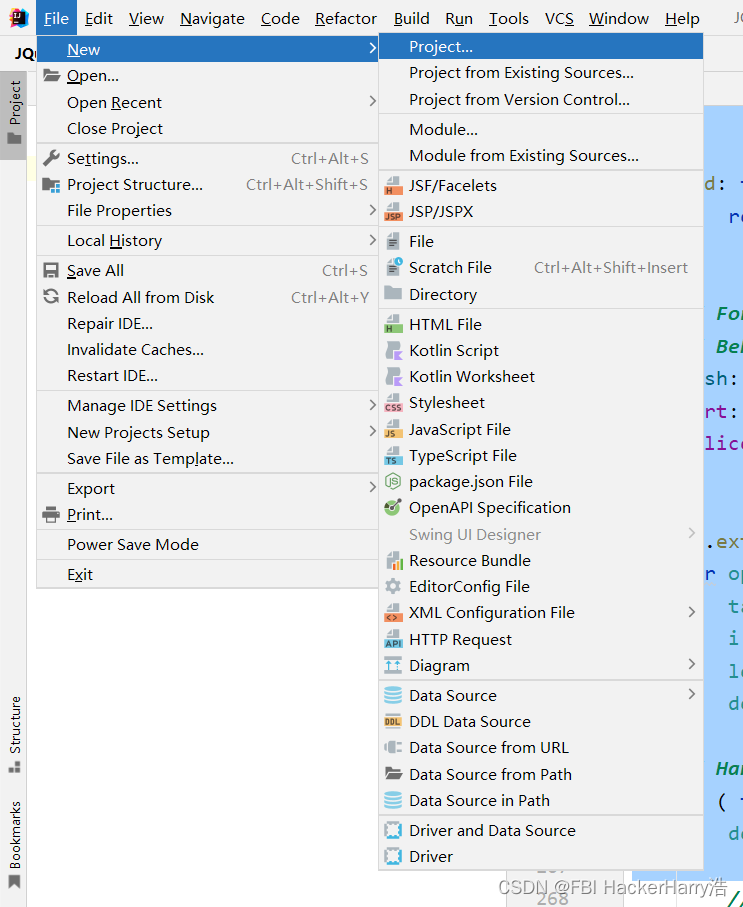Click the Open folder icon

(x=52, y=75)
